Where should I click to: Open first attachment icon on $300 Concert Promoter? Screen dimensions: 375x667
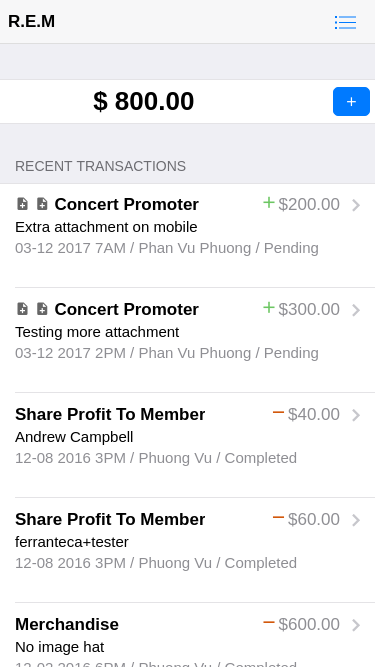(22, 309)
